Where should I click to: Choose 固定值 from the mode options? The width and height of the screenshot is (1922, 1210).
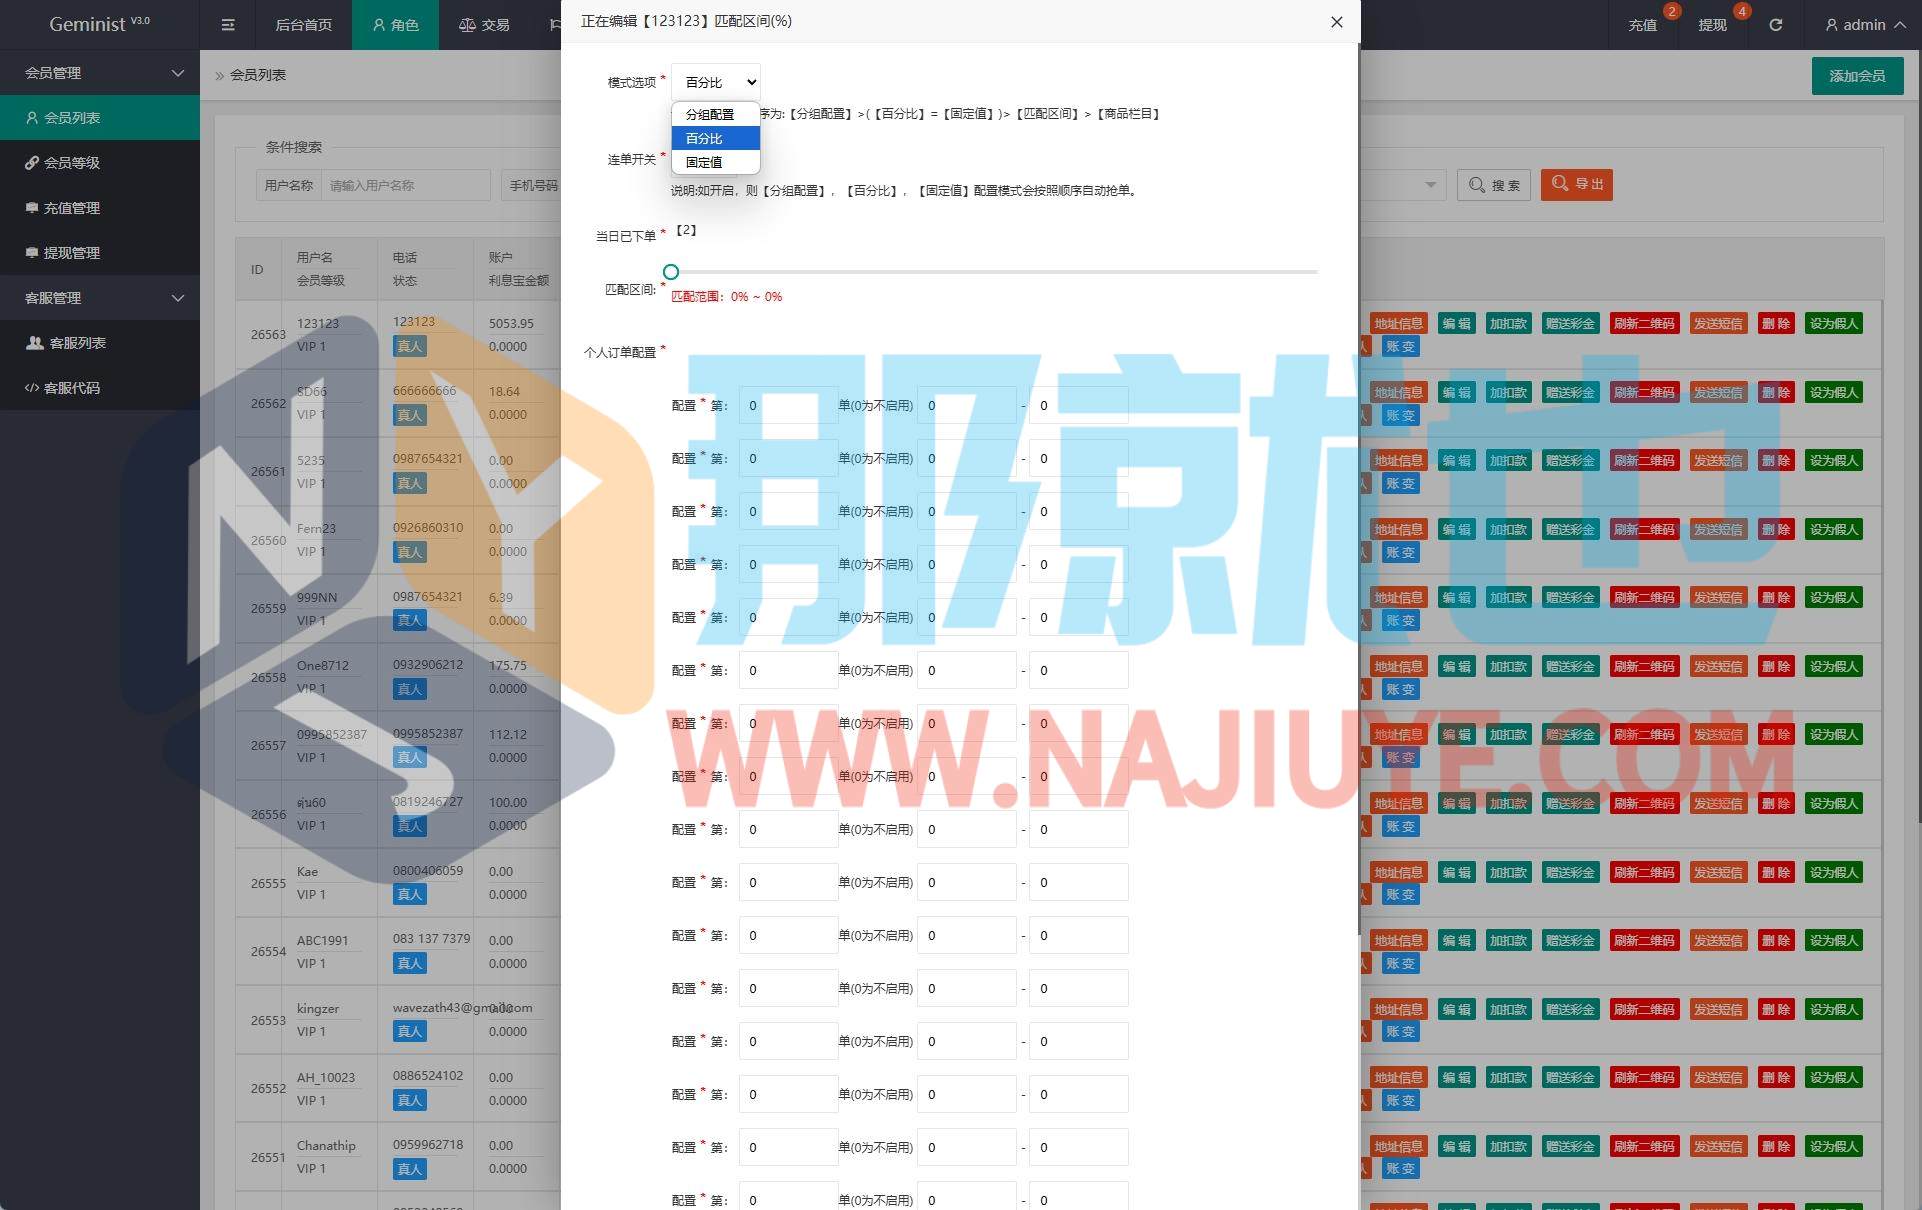pyautogui.click(x=704, y=162)
